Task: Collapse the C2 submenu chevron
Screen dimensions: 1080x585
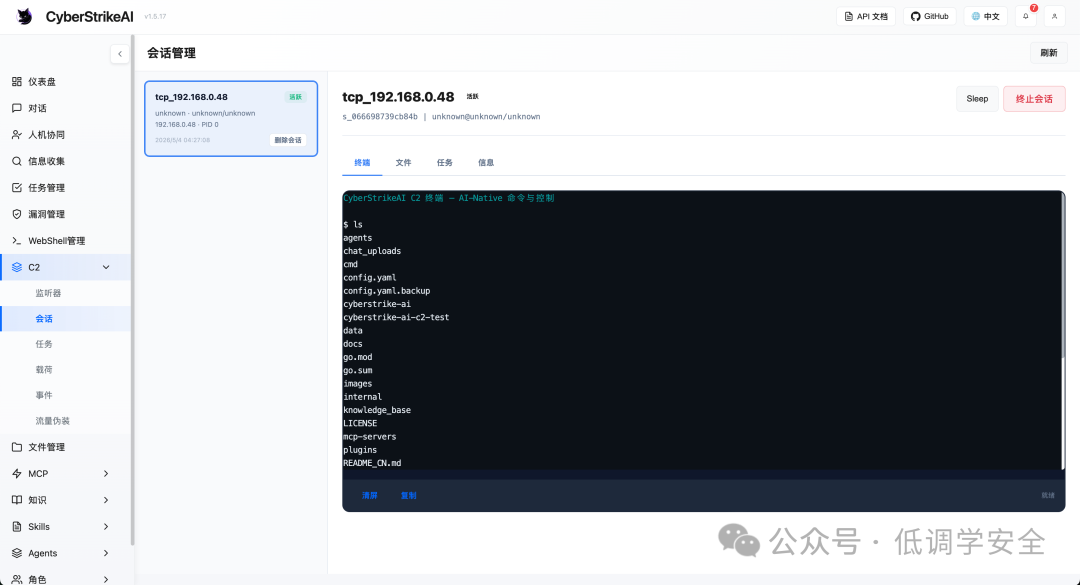Action: [x=106, y=267]
